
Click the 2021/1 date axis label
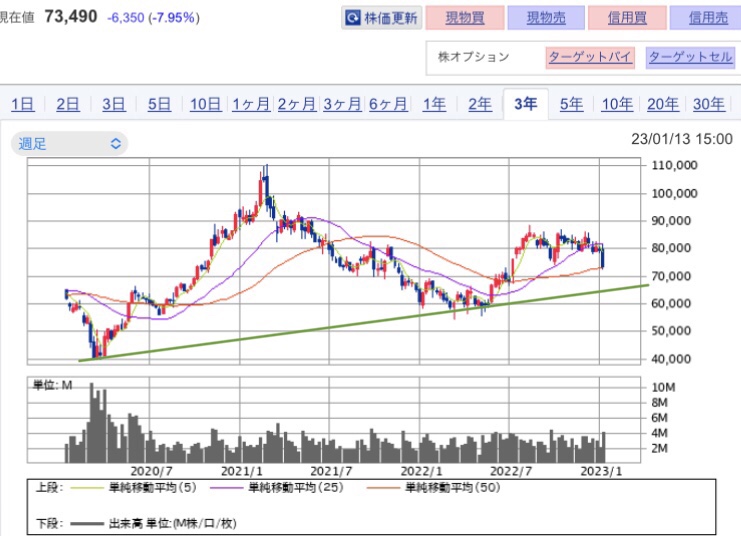coord(241,471)
